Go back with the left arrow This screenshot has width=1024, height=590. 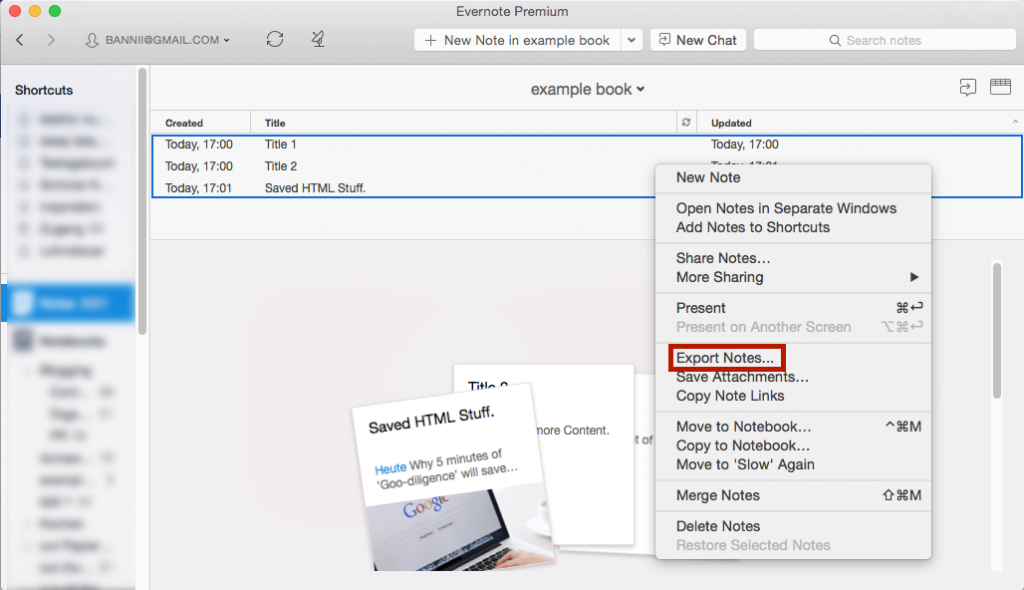tap(20, 40)
